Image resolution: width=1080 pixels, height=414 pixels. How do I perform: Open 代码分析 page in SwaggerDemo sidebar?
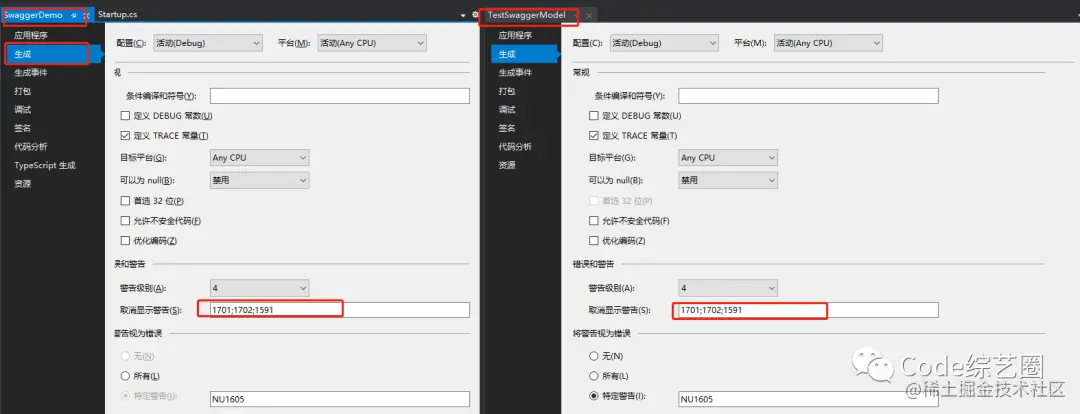pos(31,147)
